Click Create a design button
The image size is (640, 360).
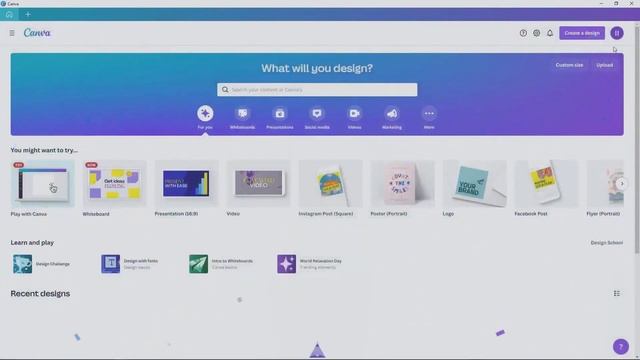click(582, 33)
